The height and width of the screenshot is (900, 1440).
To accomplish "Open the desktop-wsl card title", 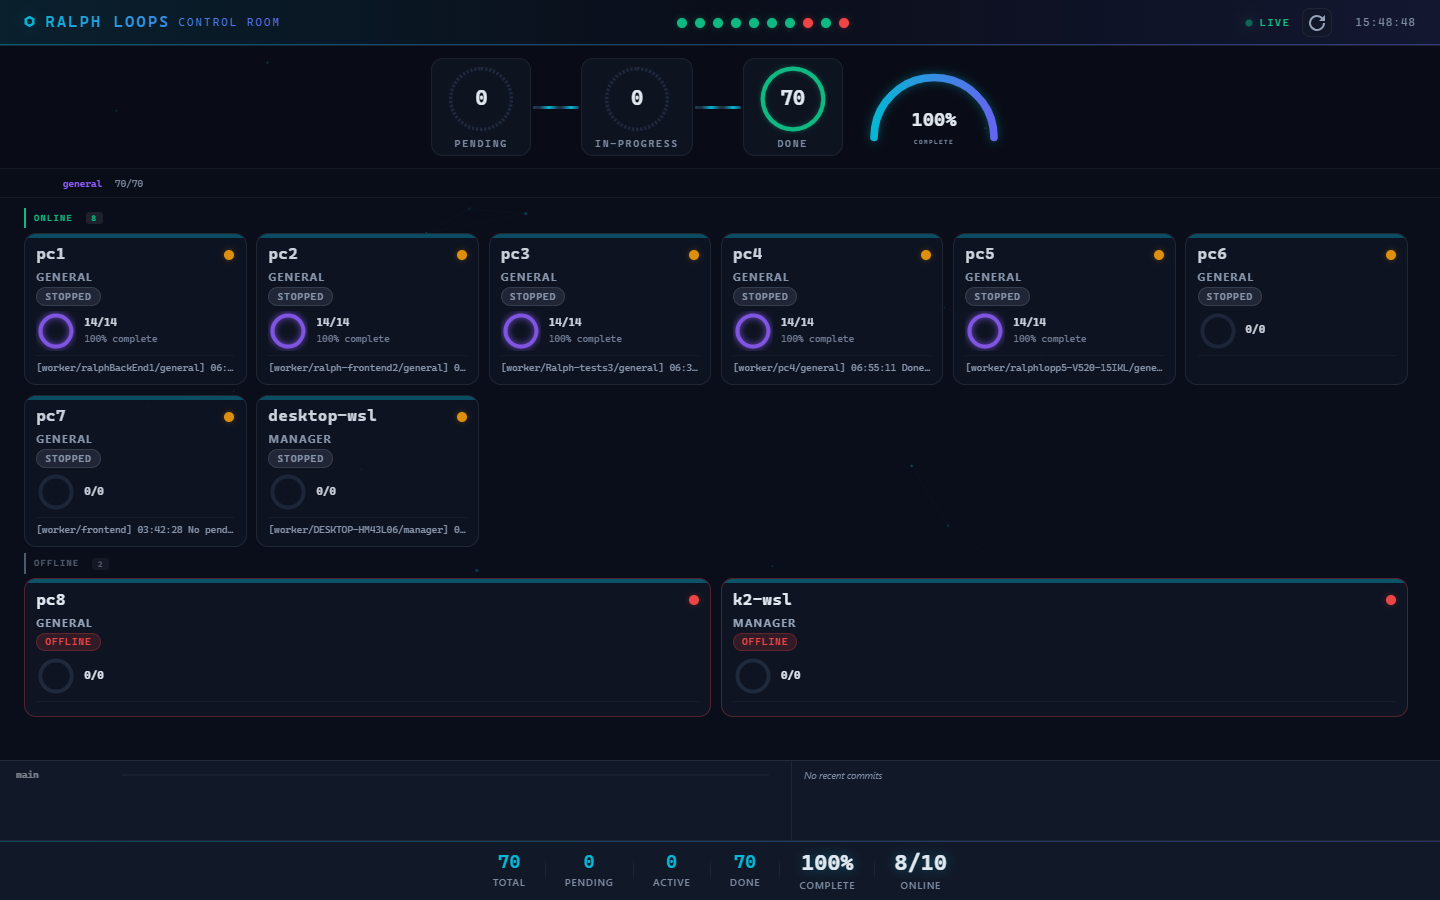I will (x=322, y=416).
